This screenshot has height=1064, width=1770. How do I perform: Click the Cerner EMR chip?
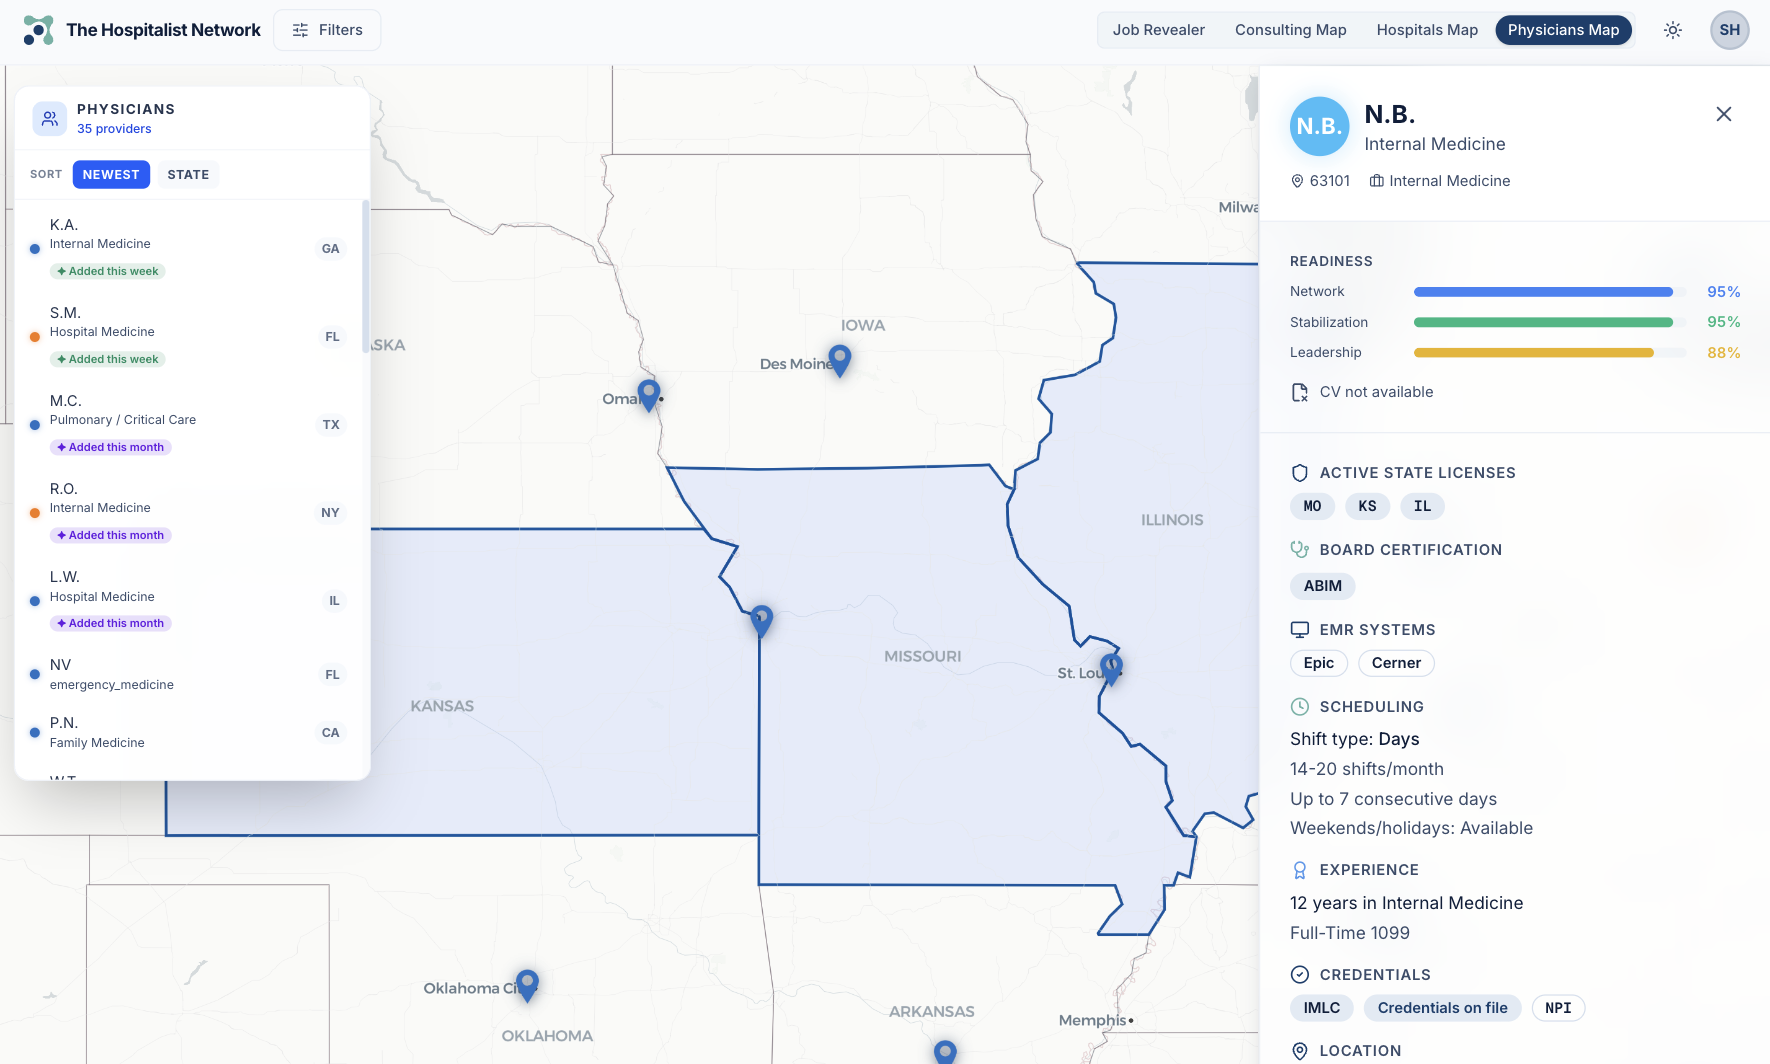1396,663
